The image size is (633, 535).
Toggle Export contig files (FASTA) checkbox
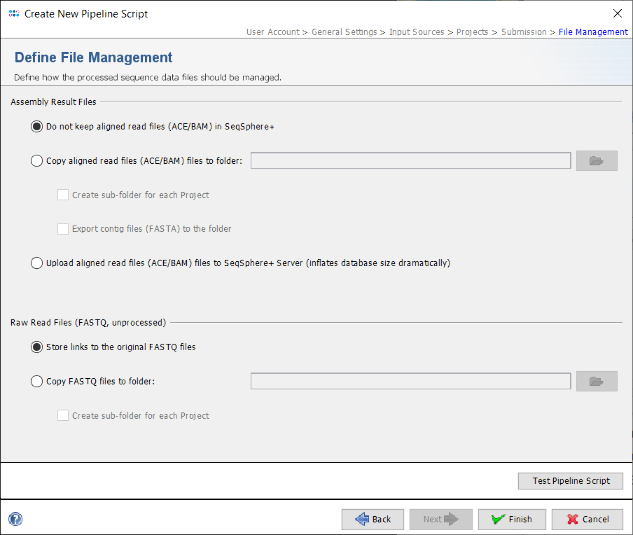click(64, 229)
